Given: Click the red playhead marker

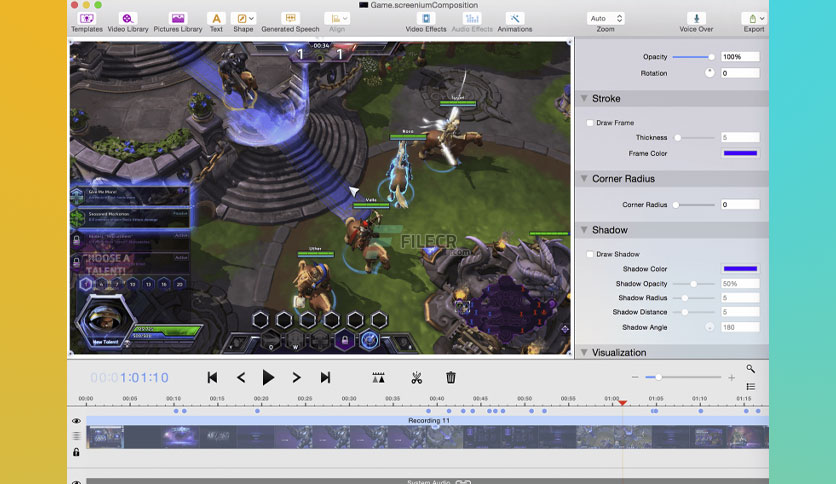Looking at the screenshot, I should (x=622, y=403).
